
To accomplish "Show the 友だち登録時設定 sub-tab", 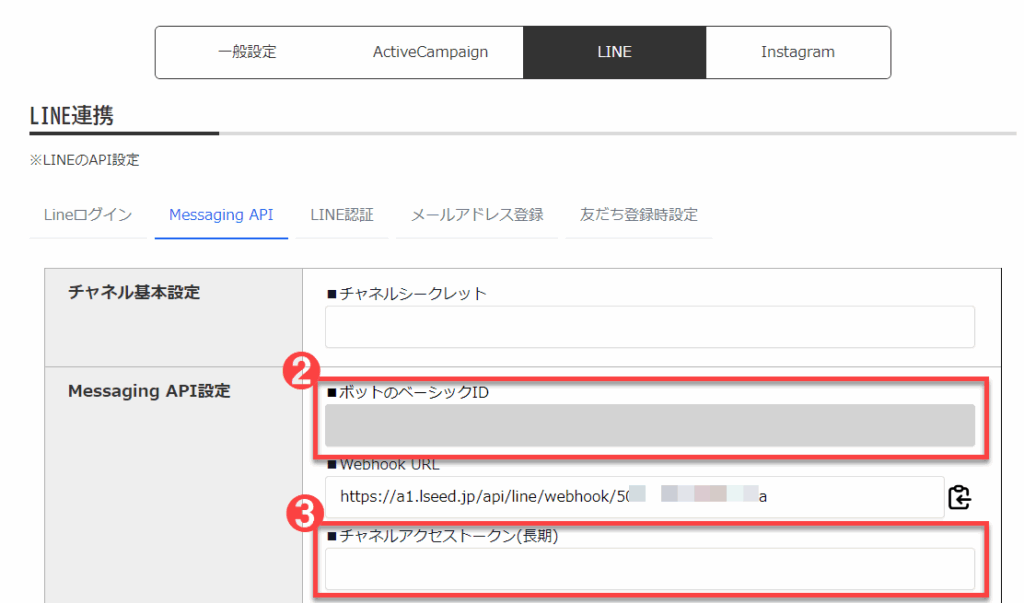I will (x=638, y=215).
